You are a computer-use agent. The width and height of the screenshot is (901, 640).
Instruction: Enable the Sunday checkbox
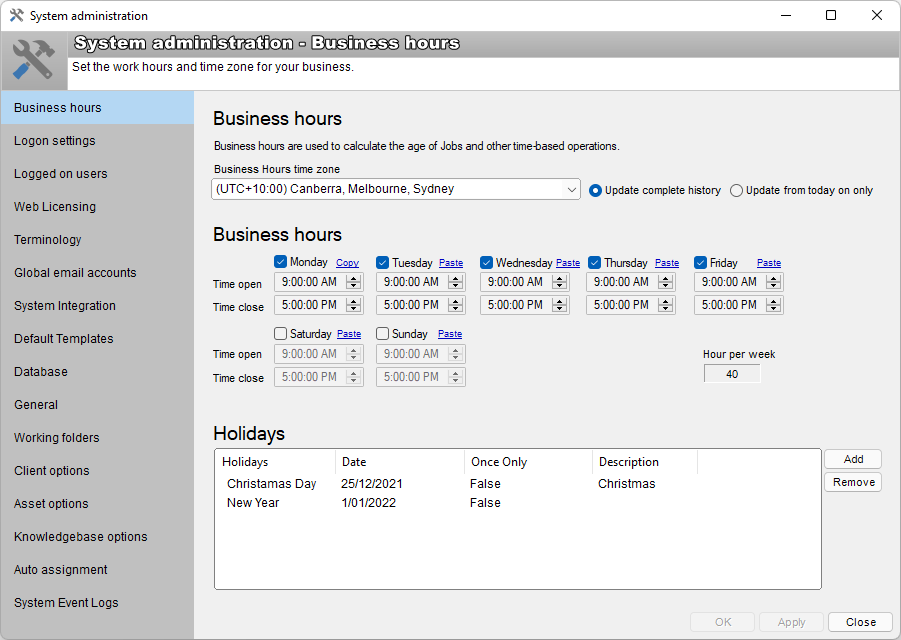tap(383, 333)
